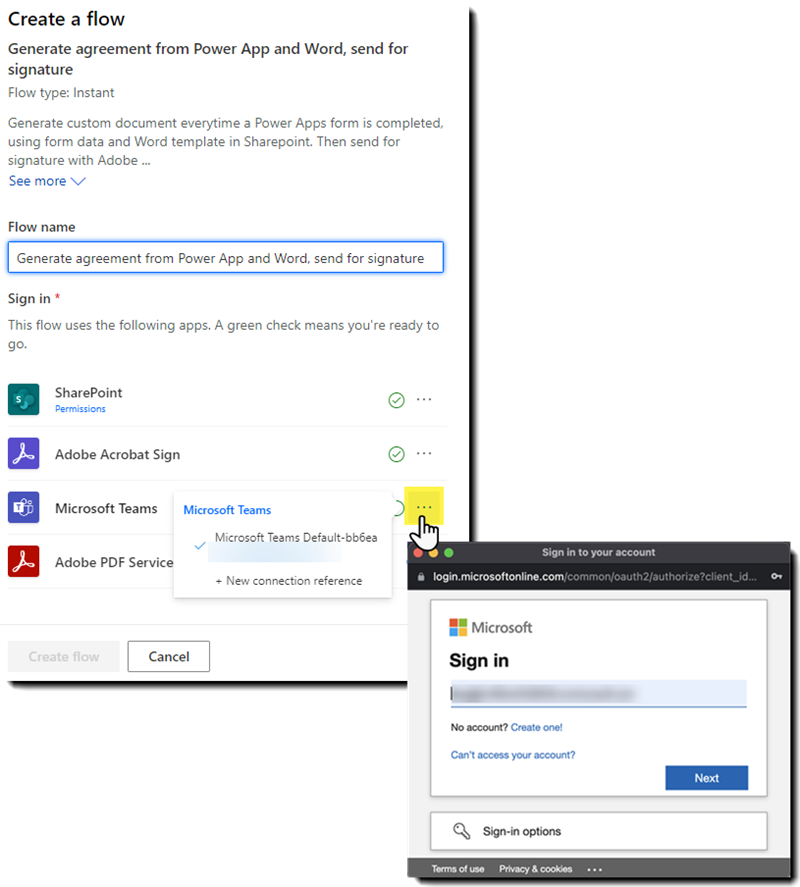The width and height of the screenshot is (800, 887).
Task: Open the ellipsis menu next to Microsoft Teams
Action: [x=424, y=507]
